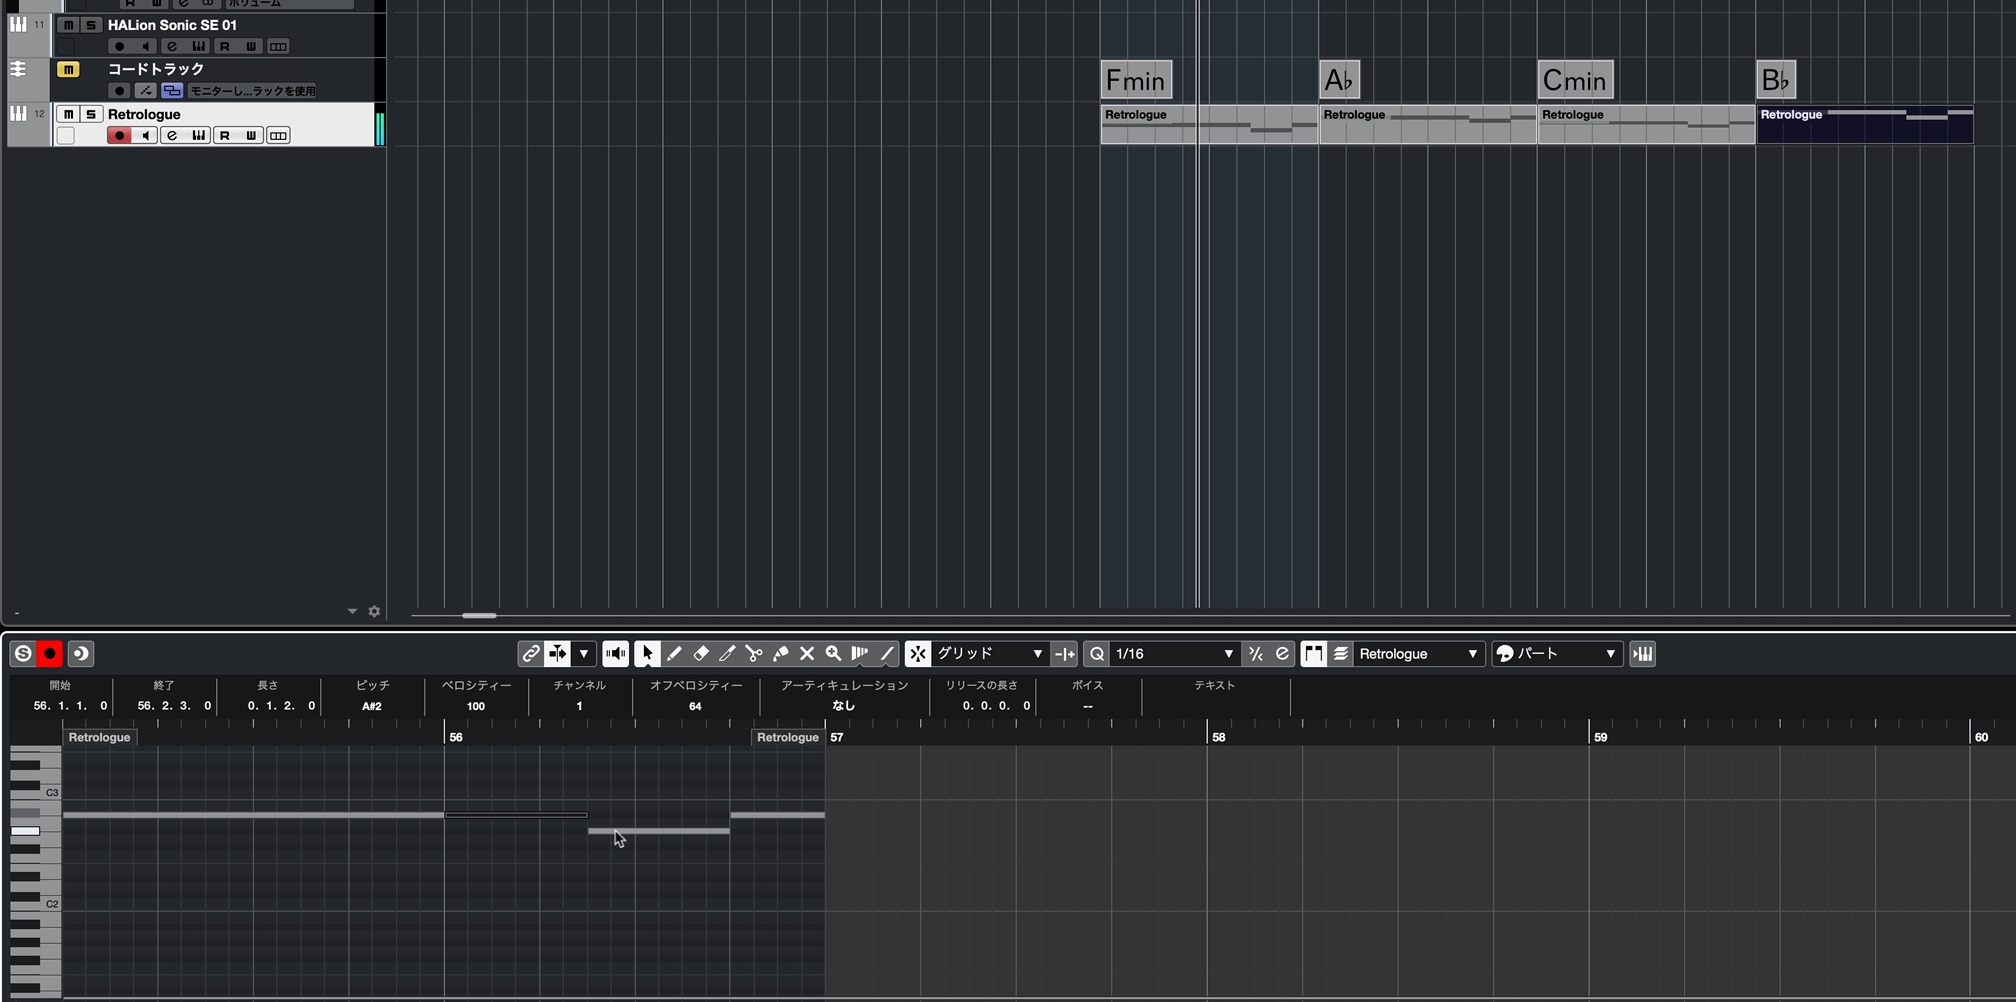Click the horizontal scrollbar thumb in project window
Image resolution: width=2016 pixels, height=1002 pixels.
click(479, 615)
